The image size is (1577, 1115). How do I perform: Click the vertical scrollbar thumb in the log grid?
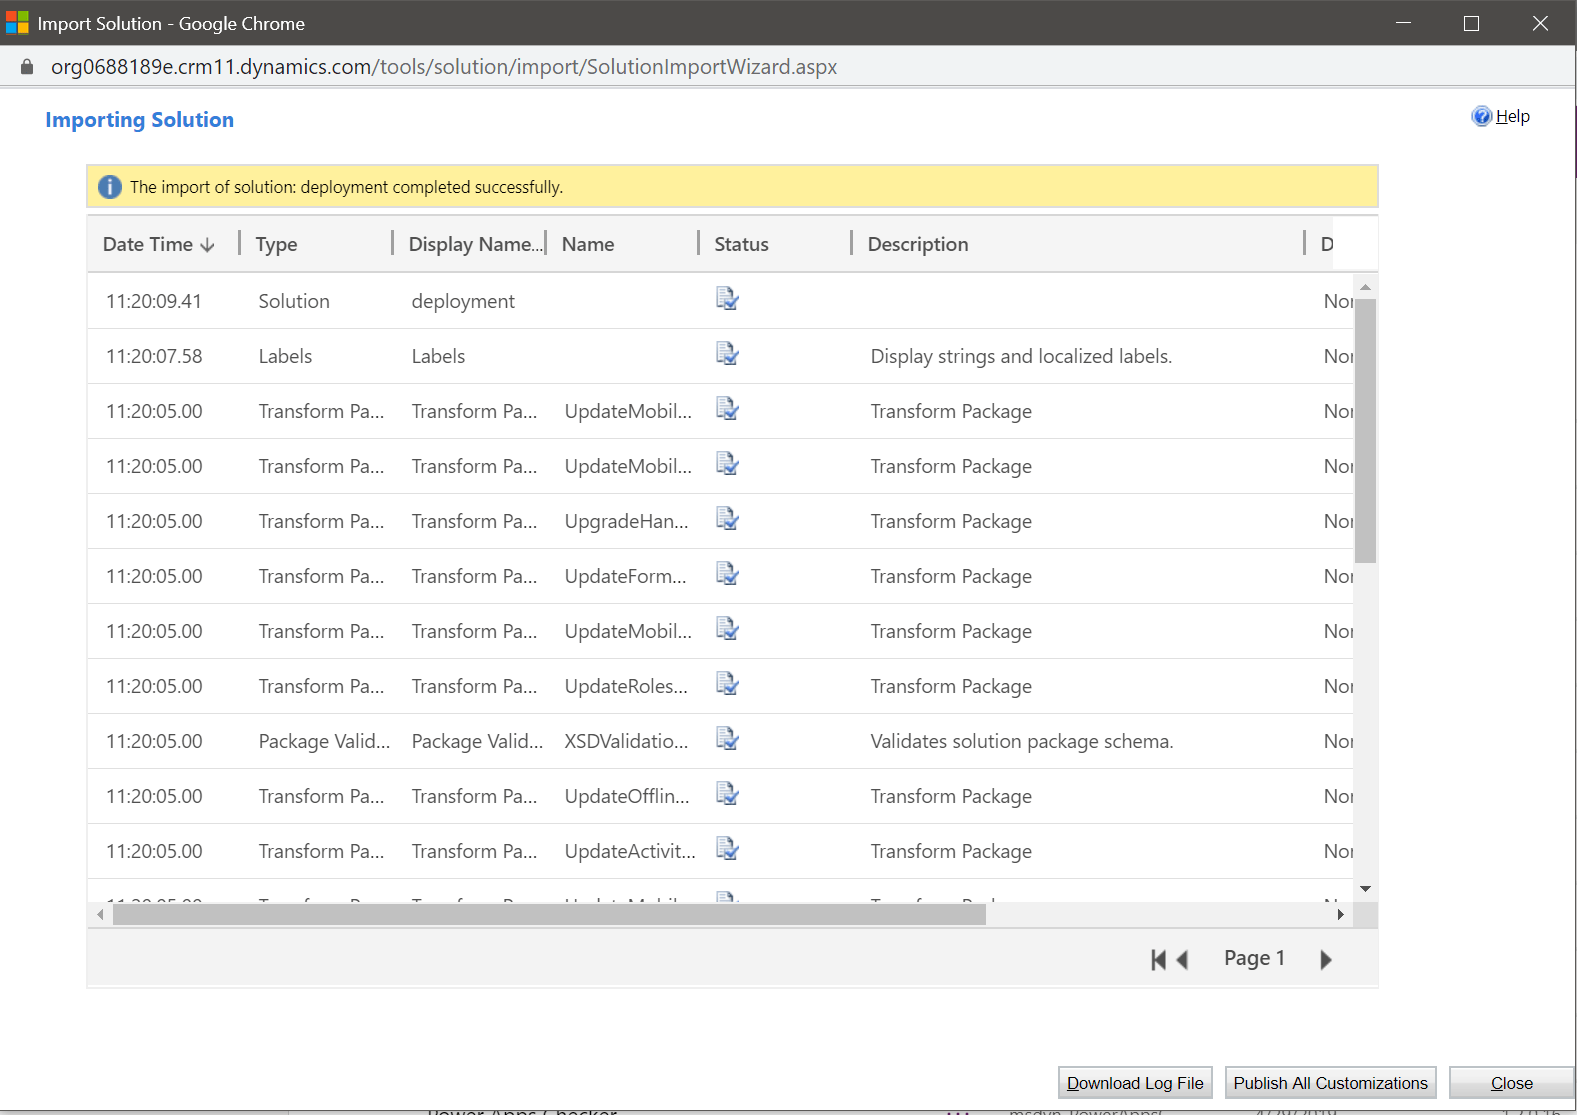(1365, 431)
